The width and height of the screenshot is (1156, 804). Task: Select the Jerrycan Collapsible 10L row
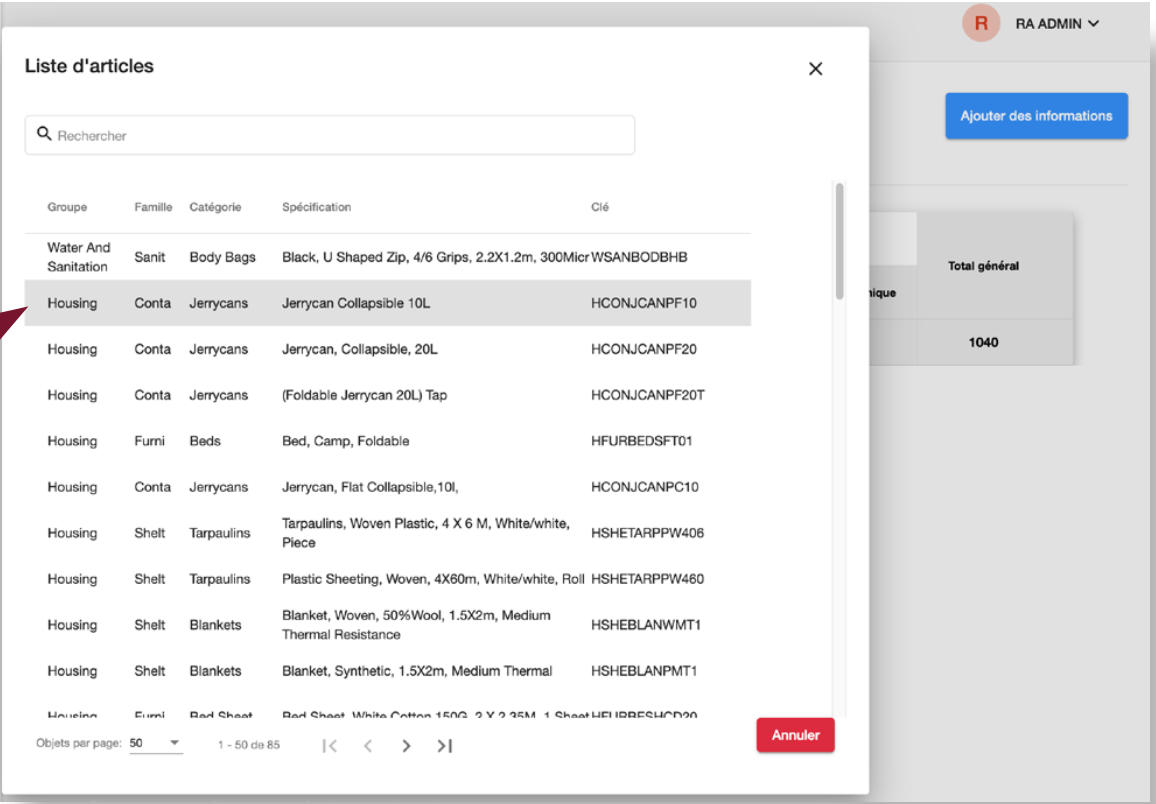click(356, 303)
